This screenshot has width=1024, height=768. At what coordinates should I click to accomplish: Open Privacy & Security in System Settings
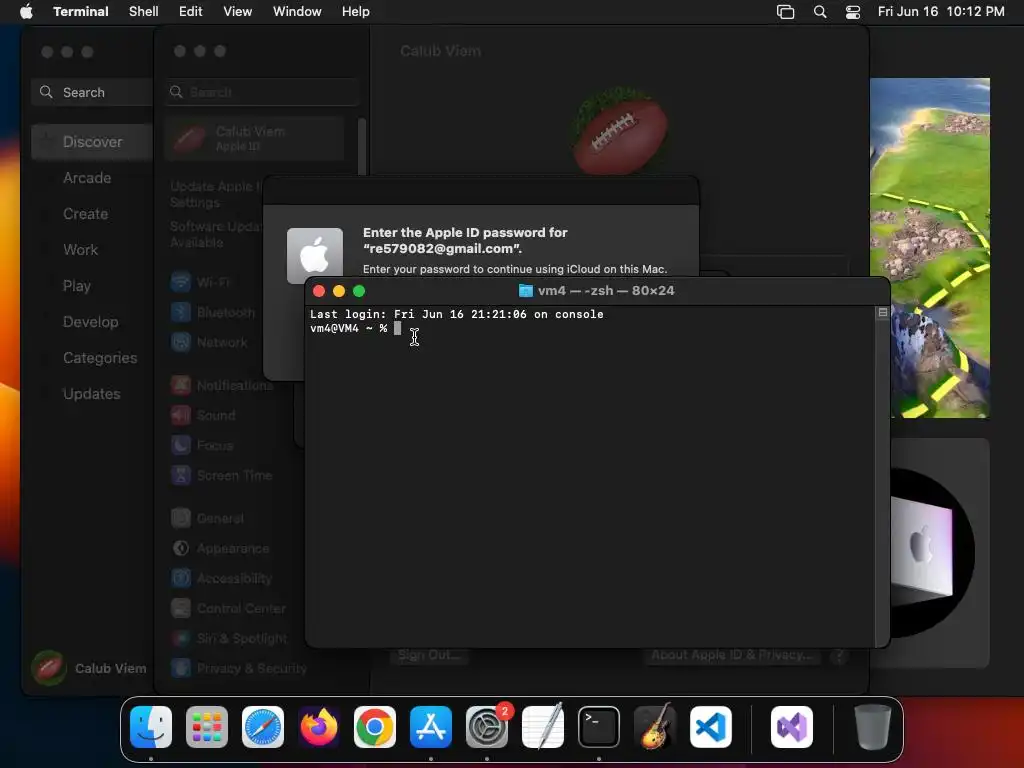[239, 668]
